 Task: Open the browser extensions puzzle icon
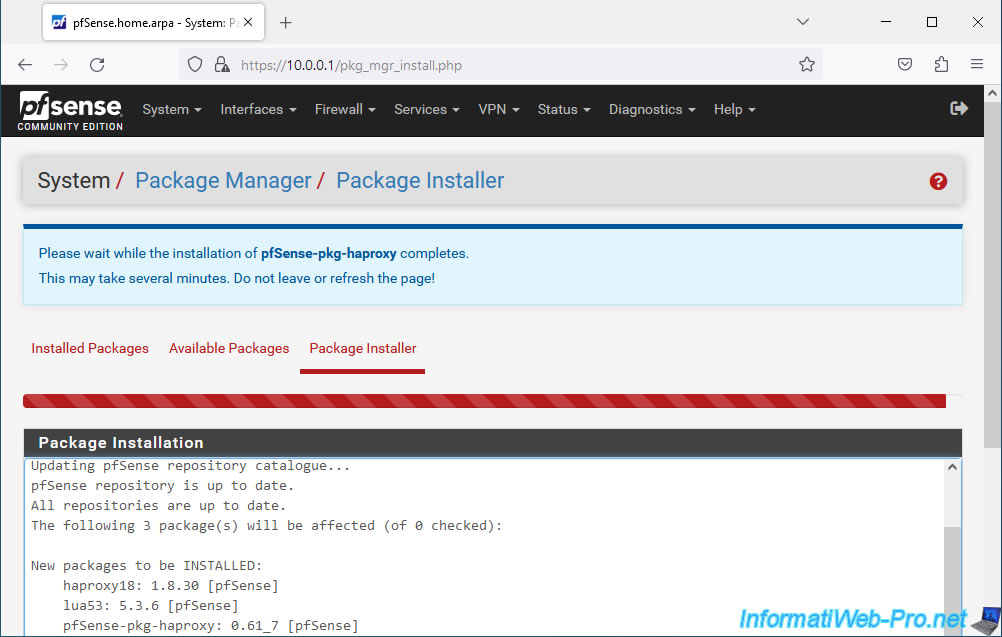941,64
